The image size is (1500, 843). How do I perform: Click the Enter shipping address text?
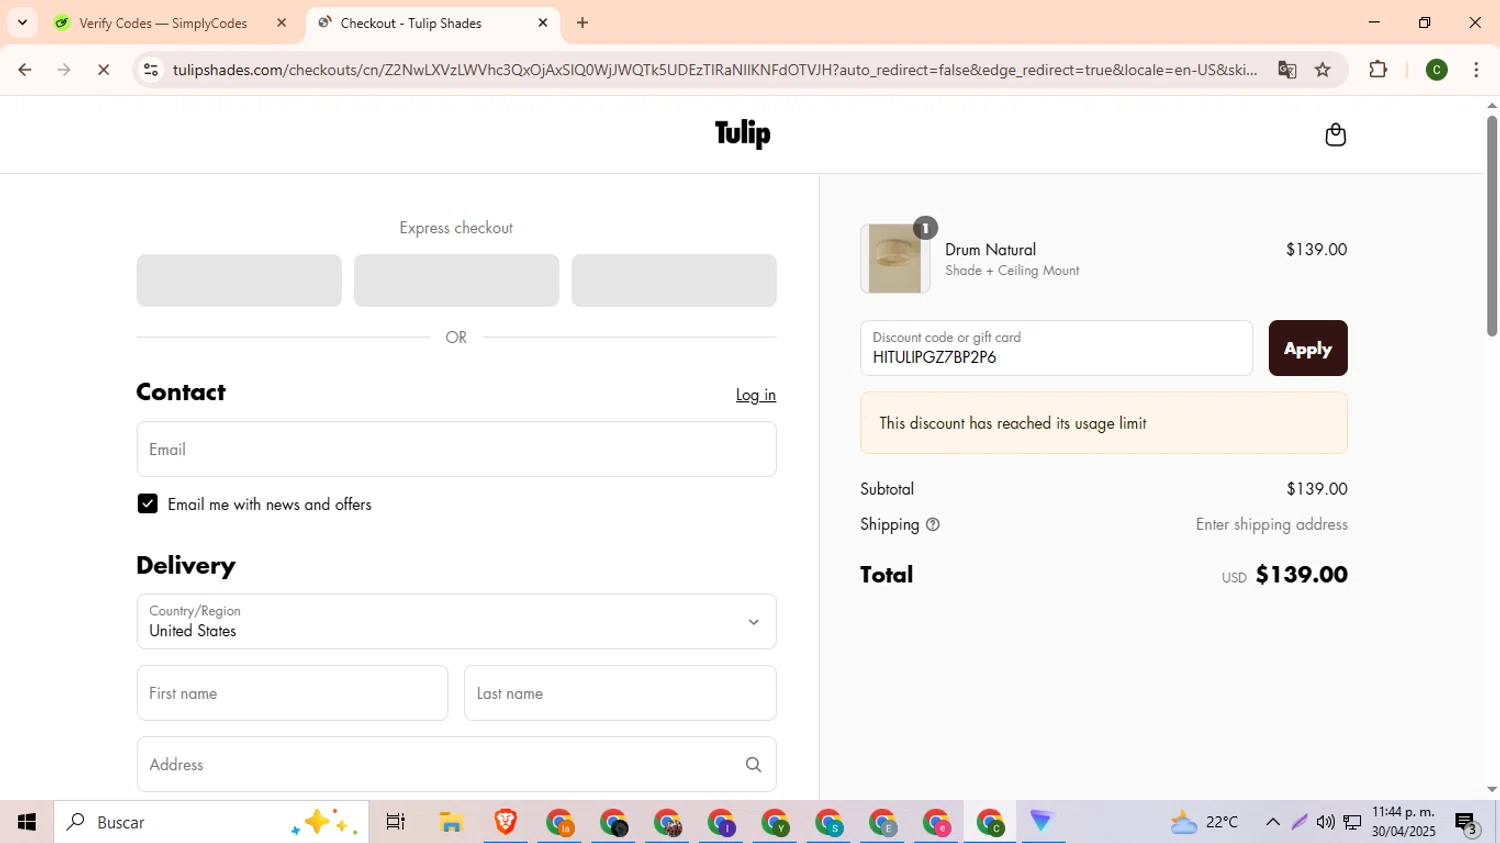pyautogui.click(x=1271, y=525)
